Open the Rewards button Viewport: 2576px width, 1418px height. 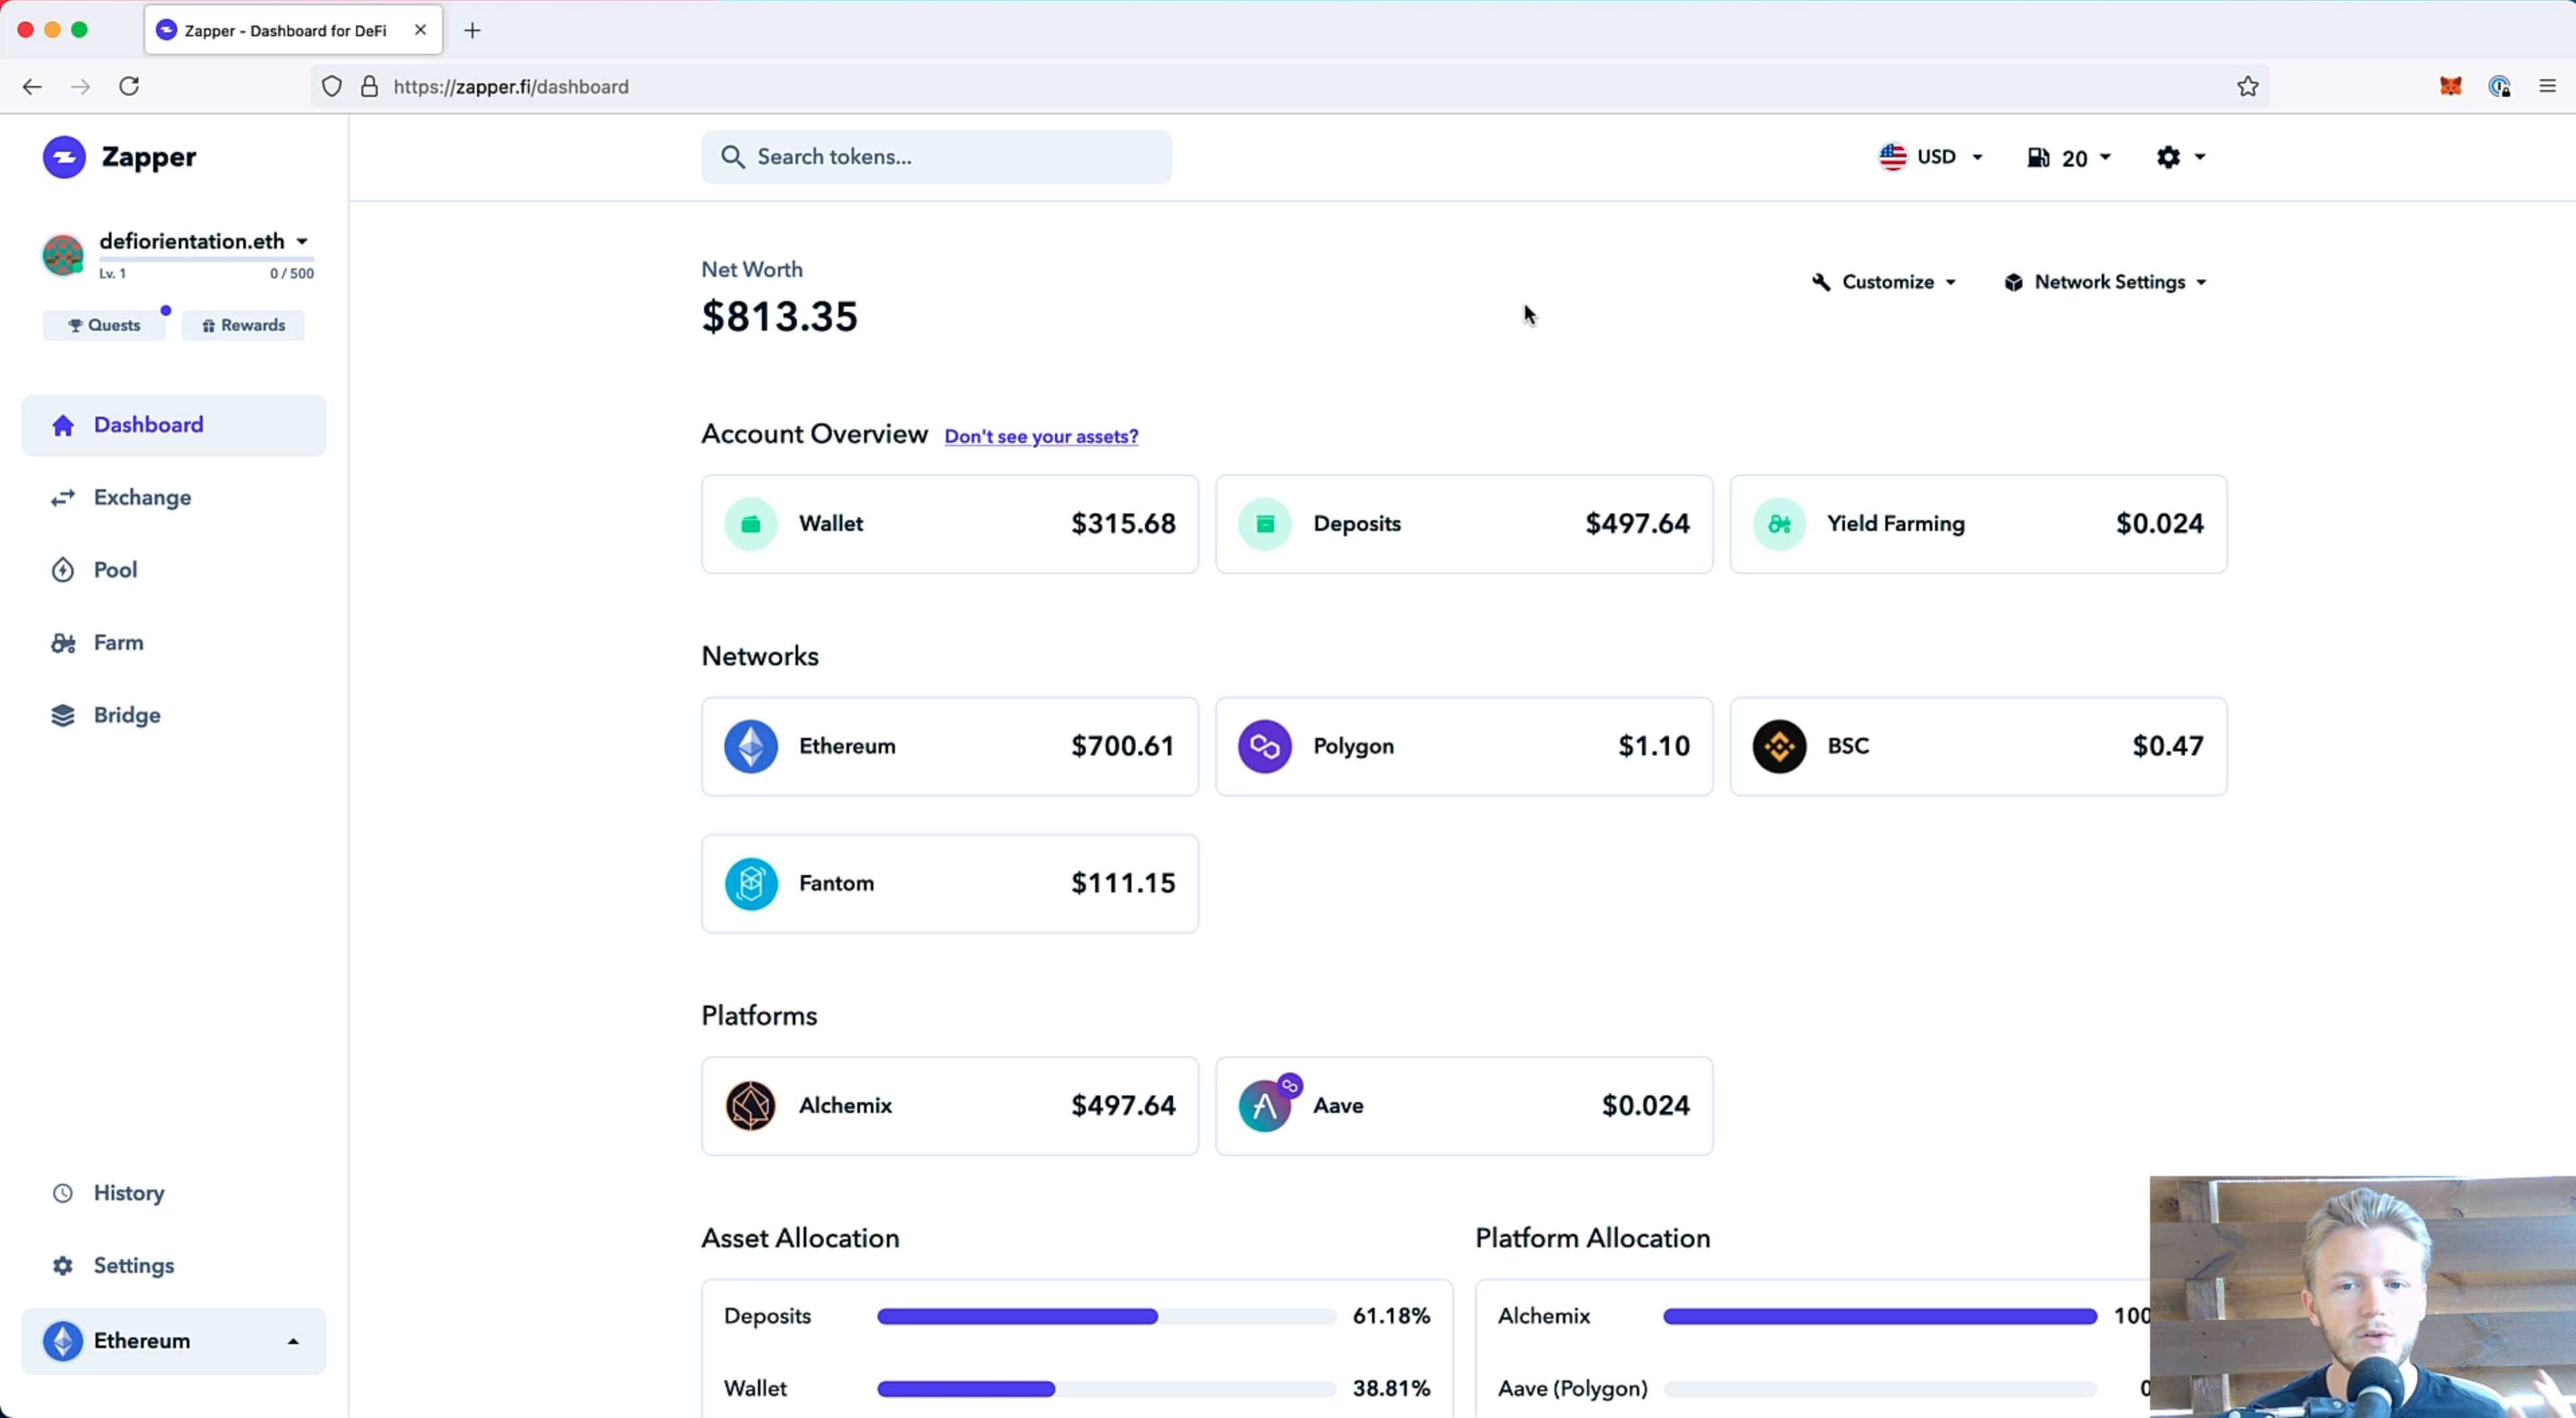[x=243, y=325]
